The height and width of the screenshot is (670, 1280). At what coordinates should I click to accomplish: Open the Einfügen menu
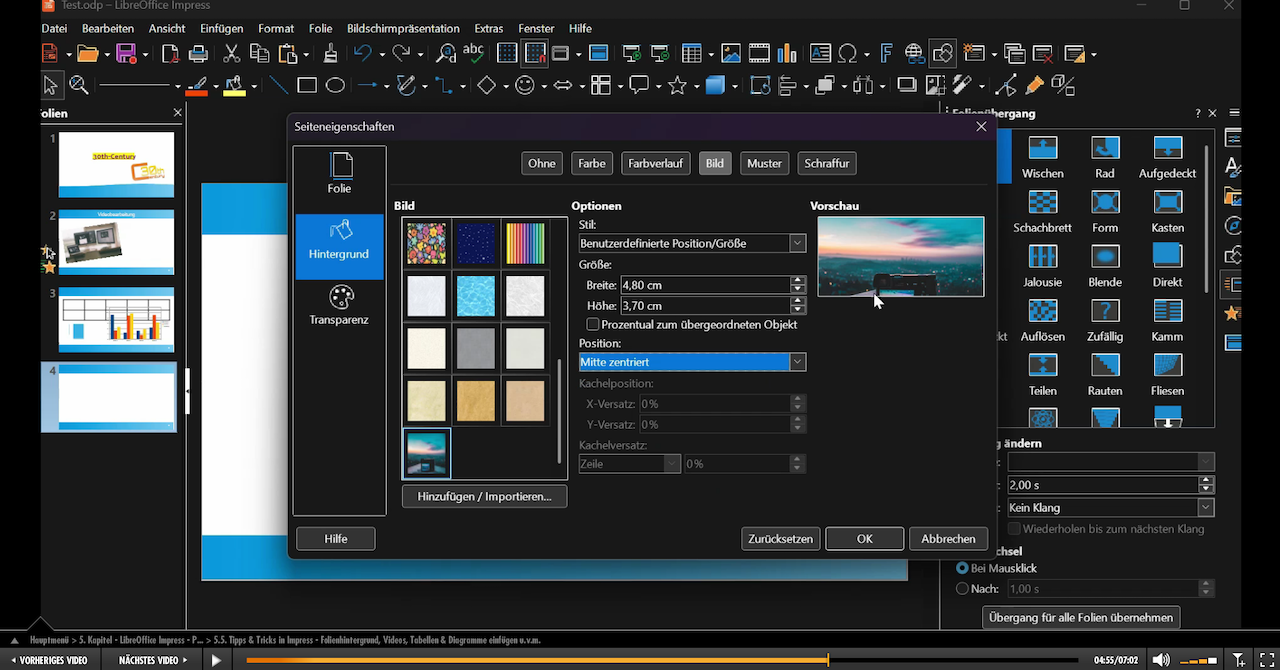click(221, 28)
